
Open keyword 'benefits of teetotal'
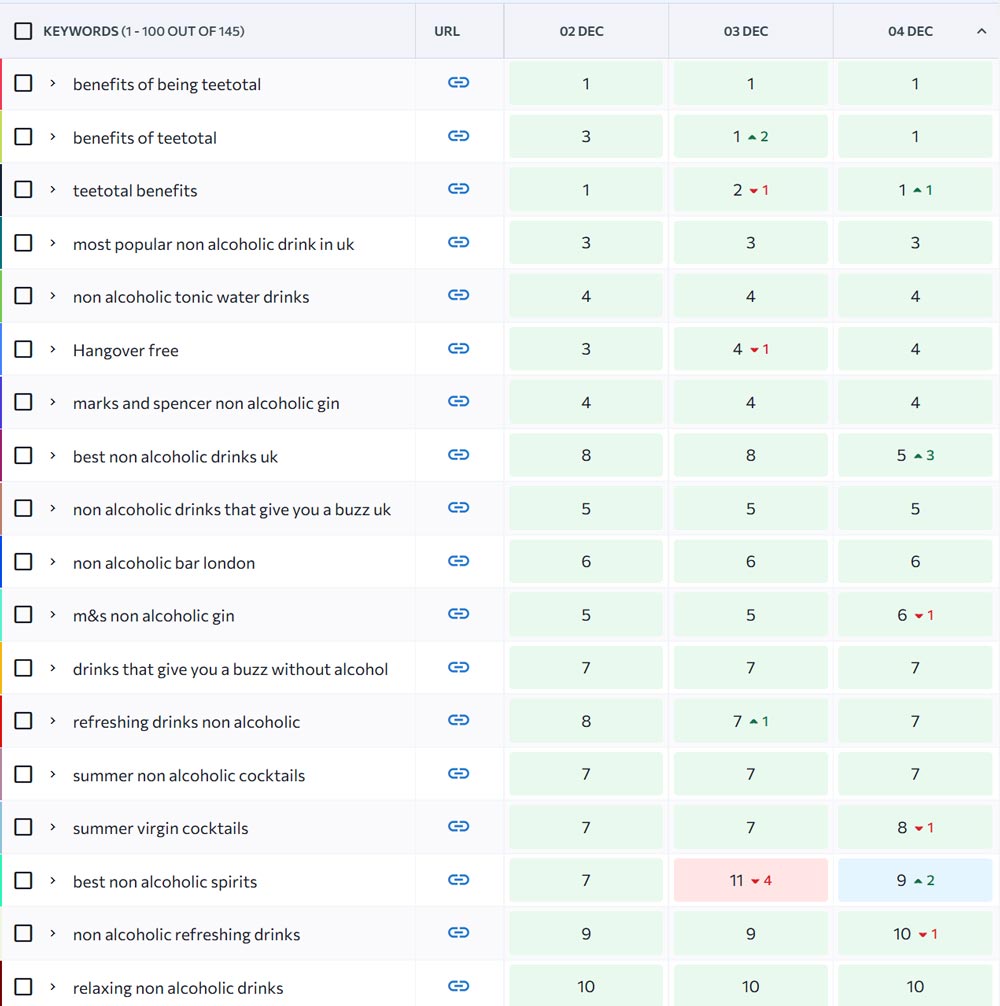click(145, 138)
